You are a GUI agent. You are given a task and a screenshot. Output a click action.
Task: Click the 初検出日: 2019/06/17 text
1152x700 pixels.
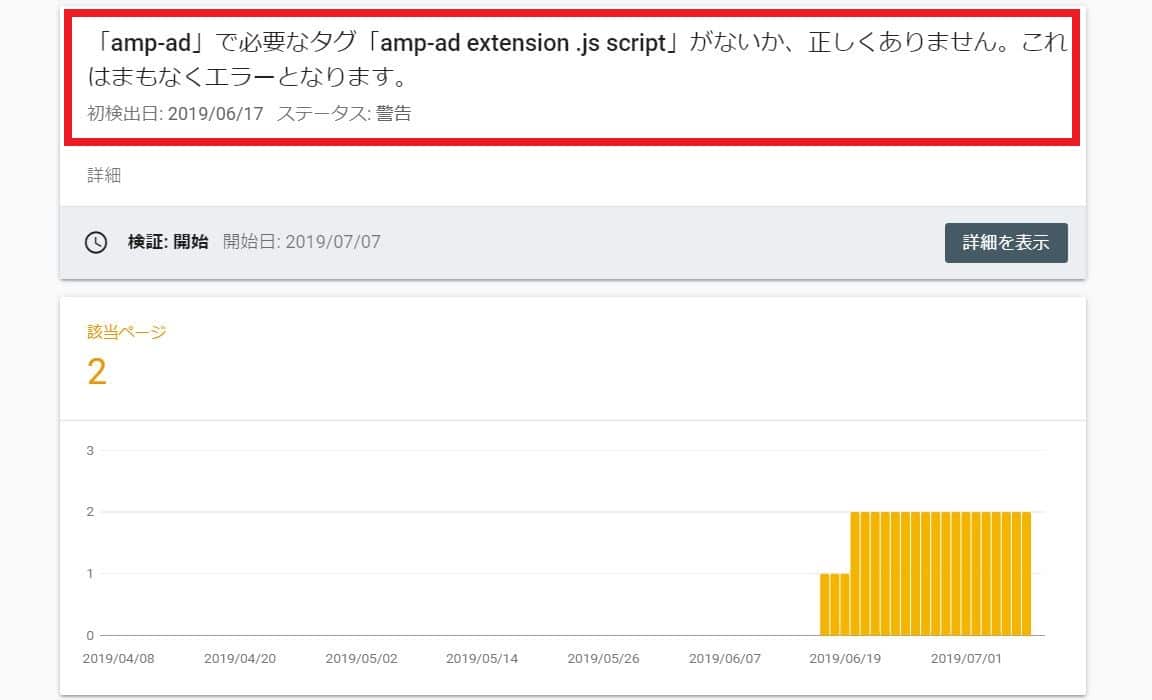coord(176,114)
